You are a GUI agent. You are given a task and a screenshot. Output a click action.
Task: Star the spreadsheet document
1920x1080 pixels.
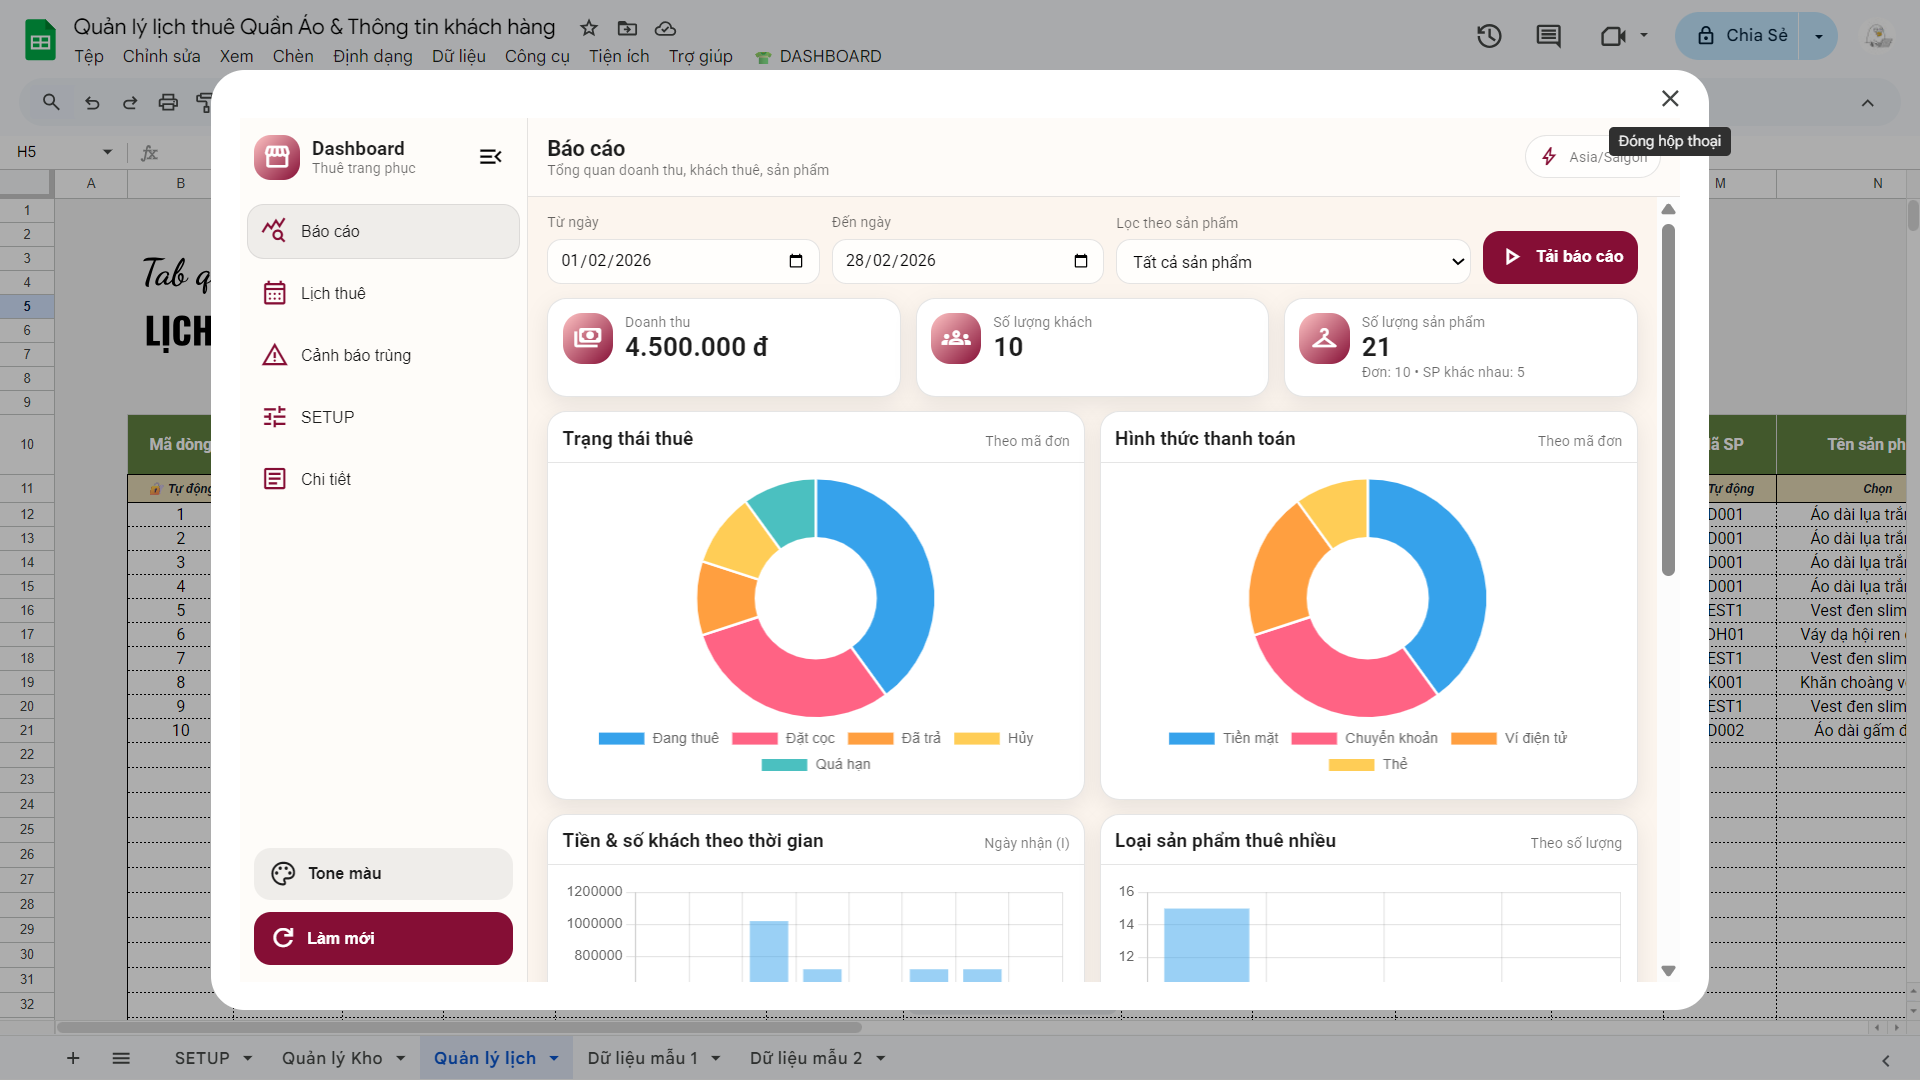(589, 28)
